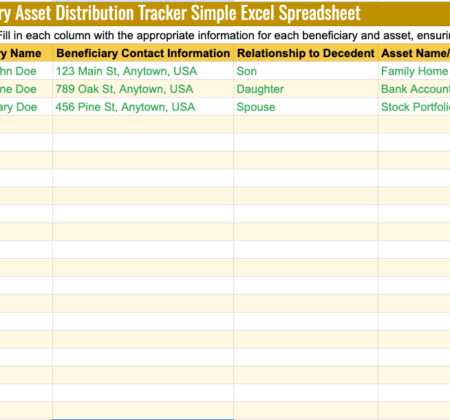Select the 'Spouse' relationship cell
The image size is (450, 420).
point(306,107)
